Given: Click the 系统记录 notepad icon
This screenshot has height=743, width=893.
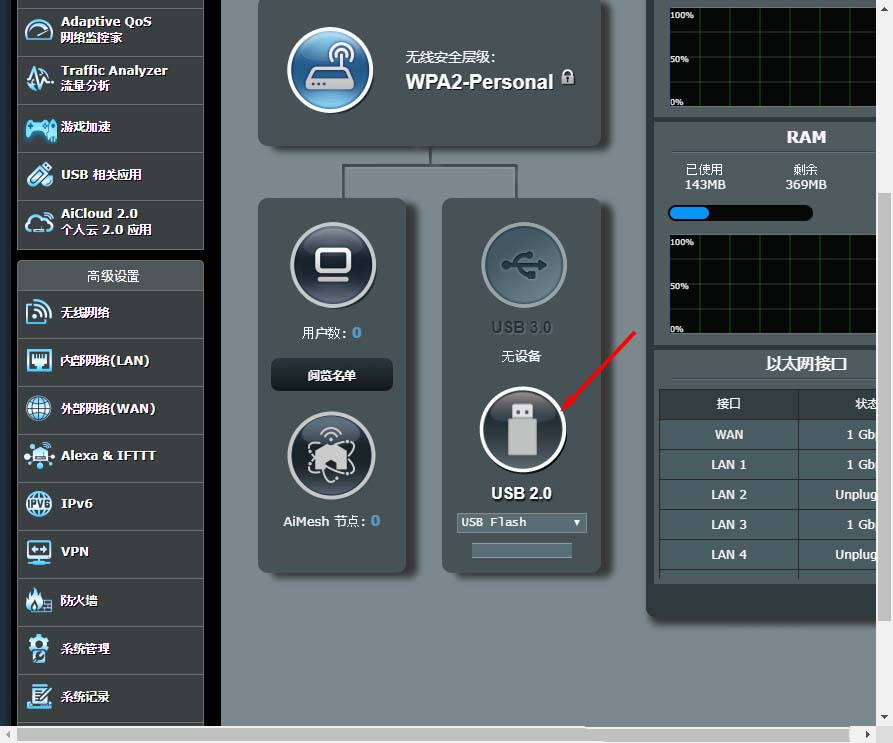Looking at the screenshot, I should 38,696.
